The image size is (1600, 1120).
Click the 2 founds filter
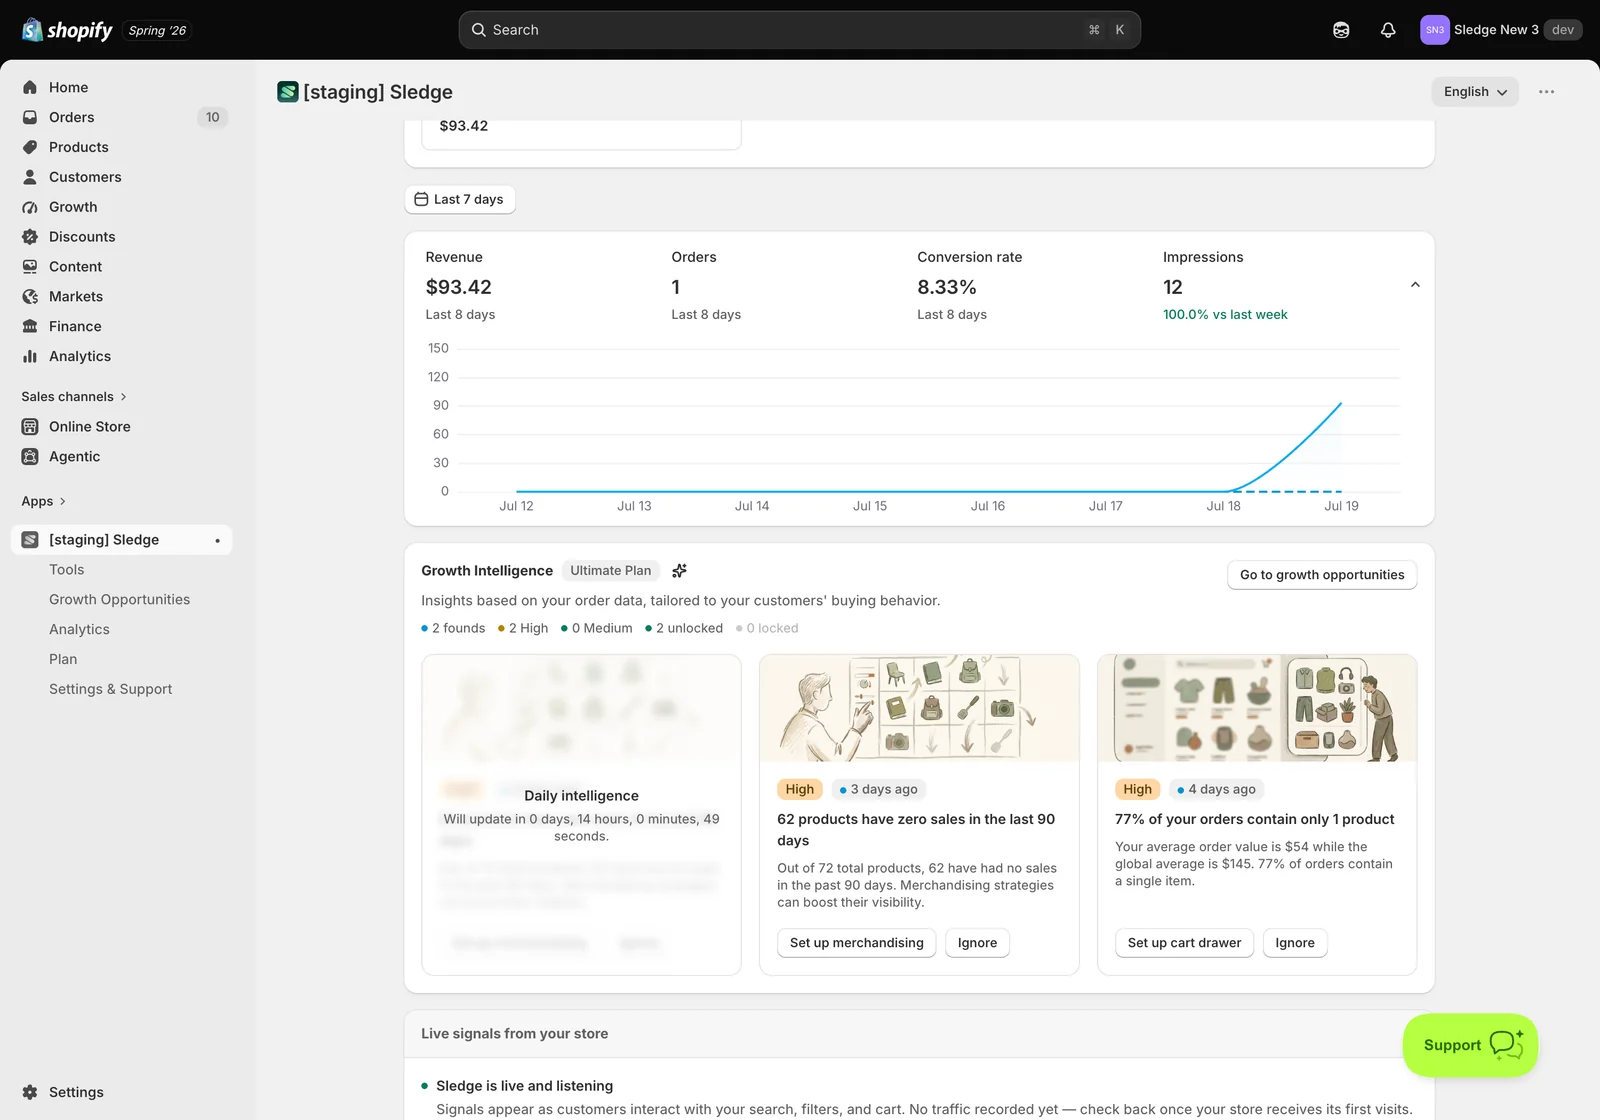tap(454, 628)
